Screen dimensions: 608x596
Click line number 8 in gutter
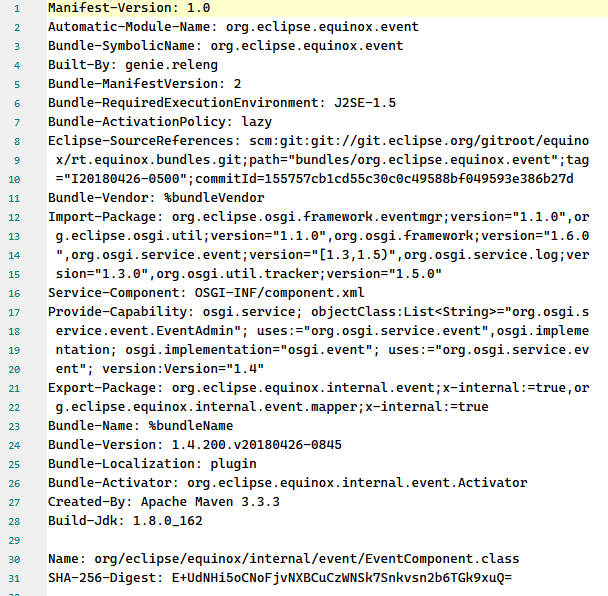click(17, 142)
